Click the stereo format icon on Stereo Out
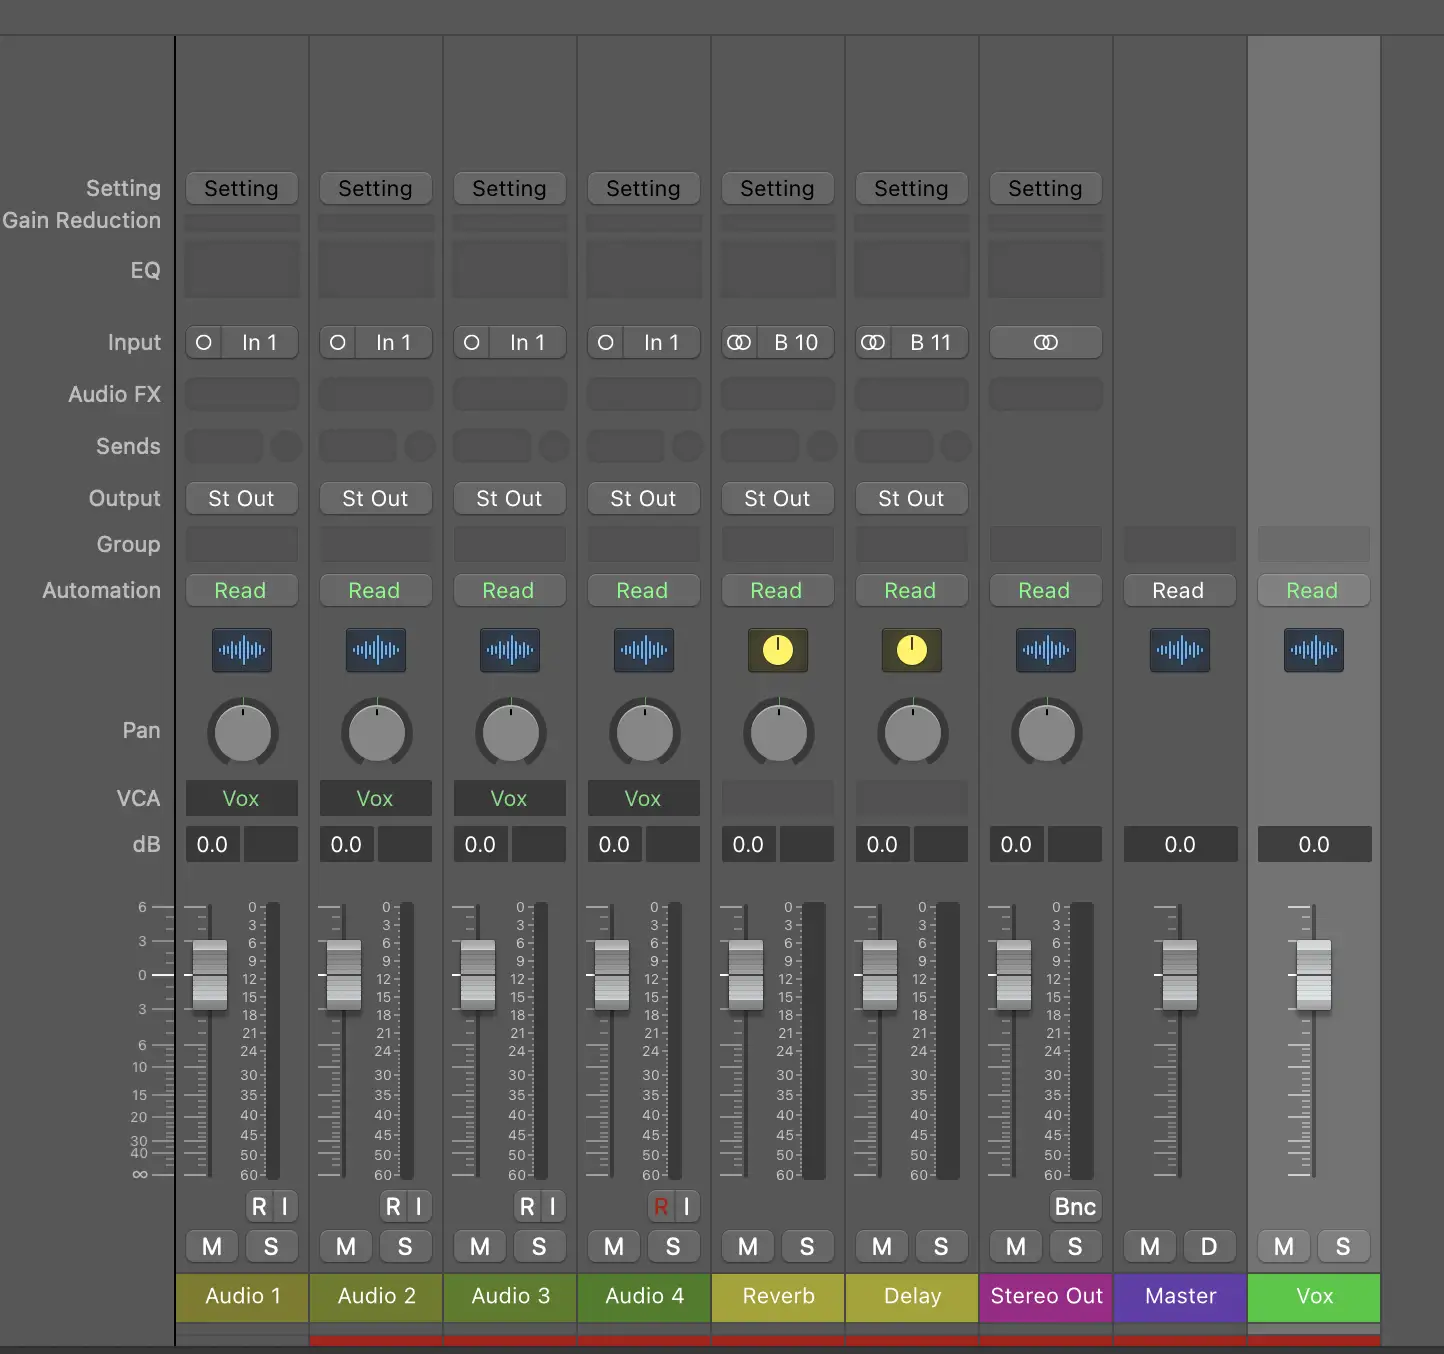Viewport: 1444px width, 1354px height. 1045,343
